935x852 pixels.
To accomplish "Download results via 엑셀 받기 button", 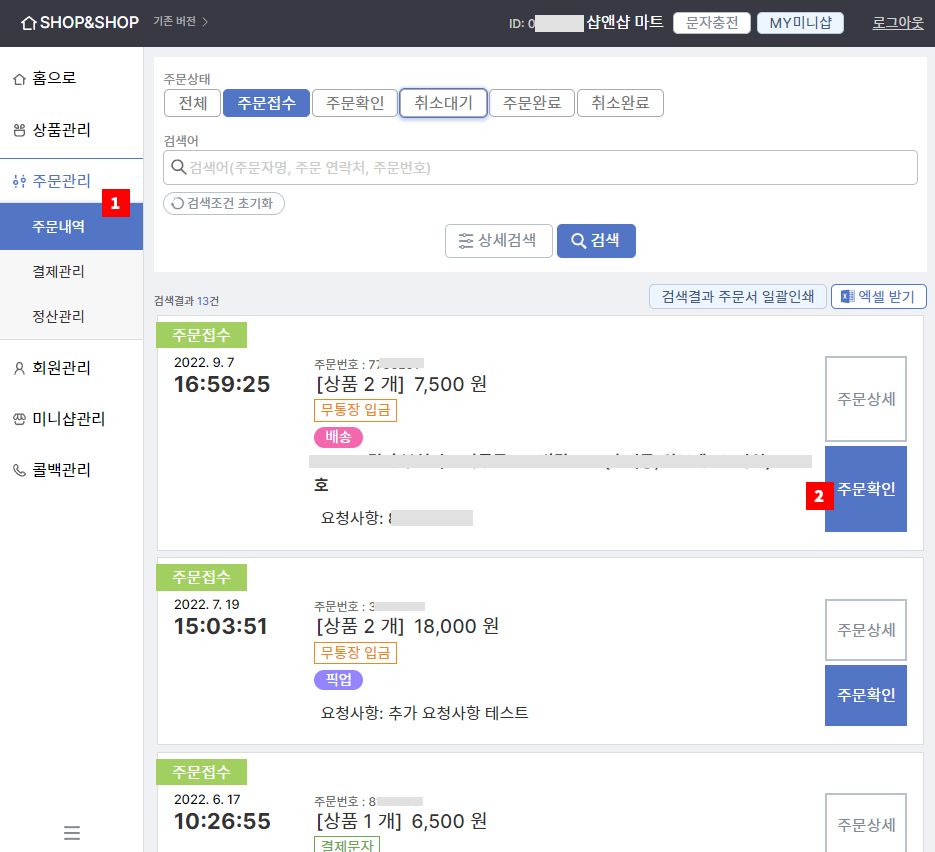I will tap(878, 296).
